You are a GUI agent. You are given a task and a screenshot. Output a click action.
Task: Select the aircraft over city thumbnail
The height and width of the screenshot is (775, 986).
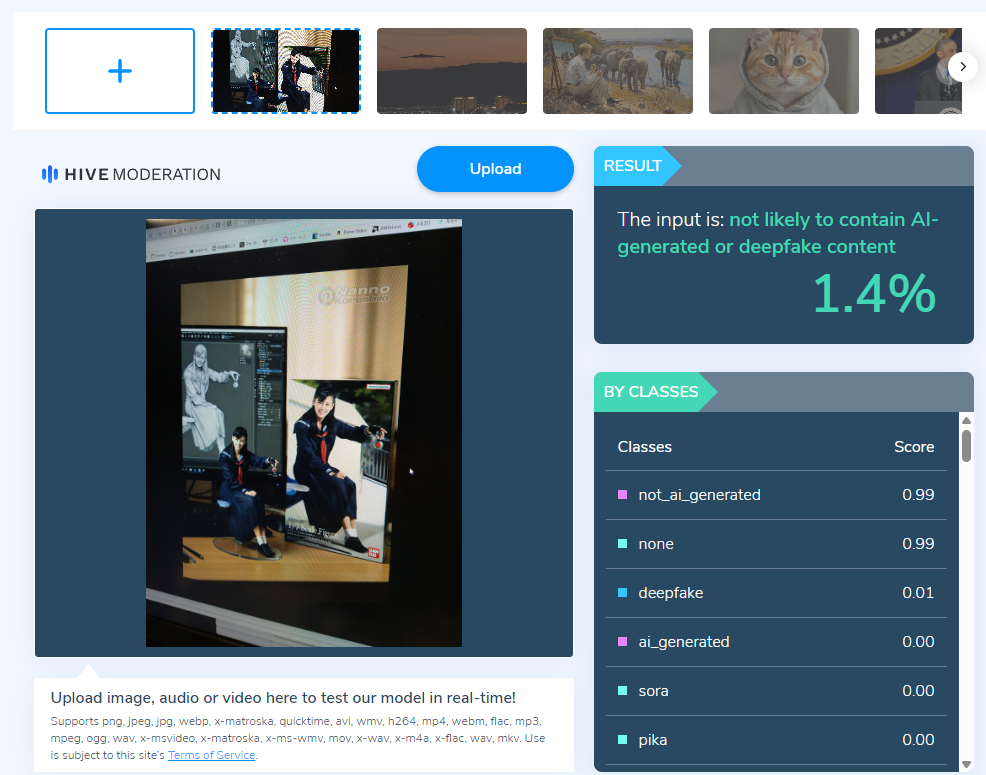point(451,71)
